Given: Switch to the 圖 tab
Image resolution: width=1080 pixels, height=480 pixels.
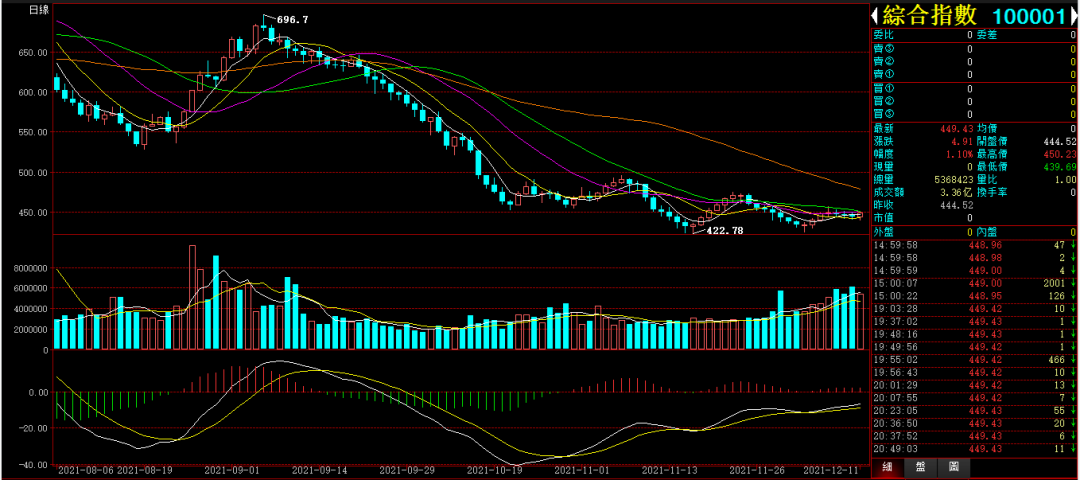Looking at the screenshot, I should pyautogui.click(x=953, y=466).
